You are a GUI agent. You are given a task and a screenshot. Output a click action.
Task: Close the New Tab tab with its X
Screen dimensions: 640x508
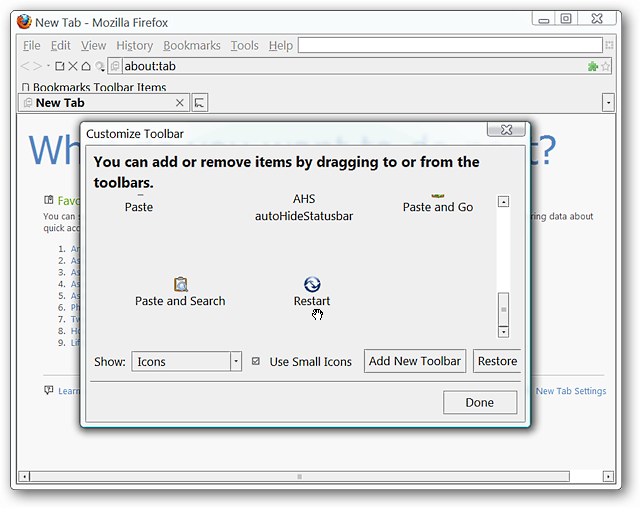click(180, 103)
